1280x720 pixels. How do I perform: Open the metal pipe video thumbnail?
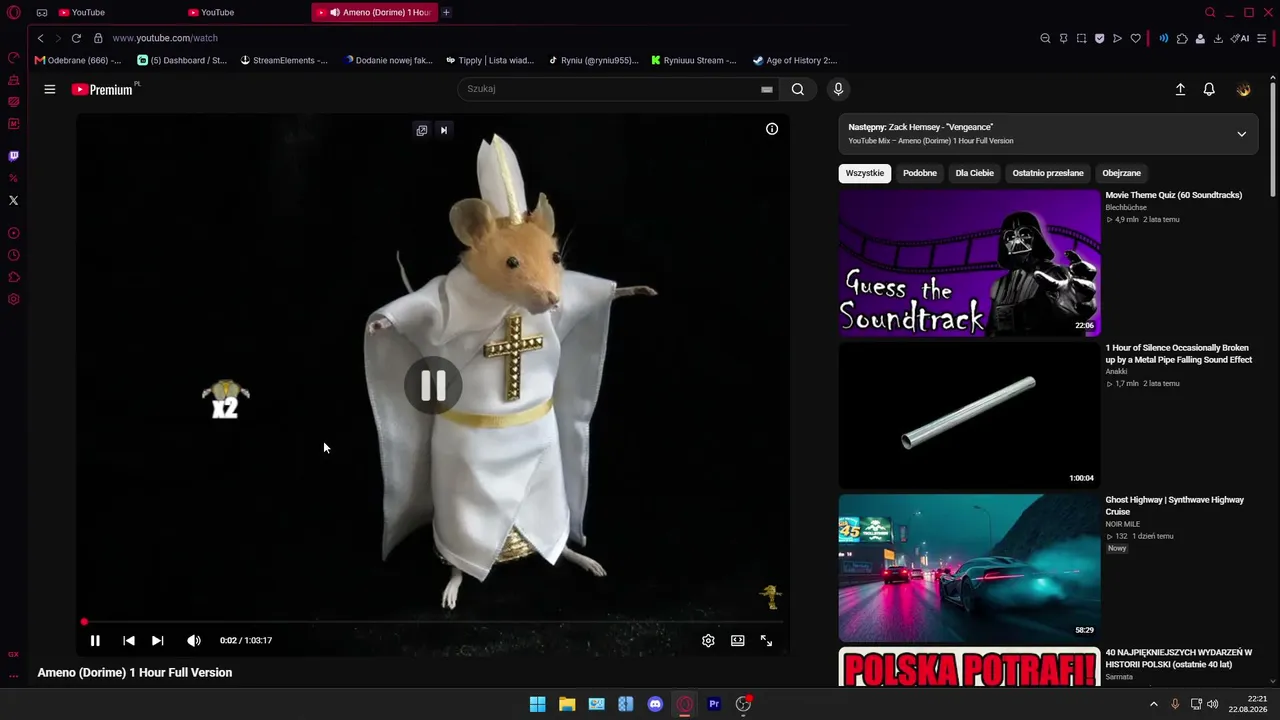[x=970, y=415]
